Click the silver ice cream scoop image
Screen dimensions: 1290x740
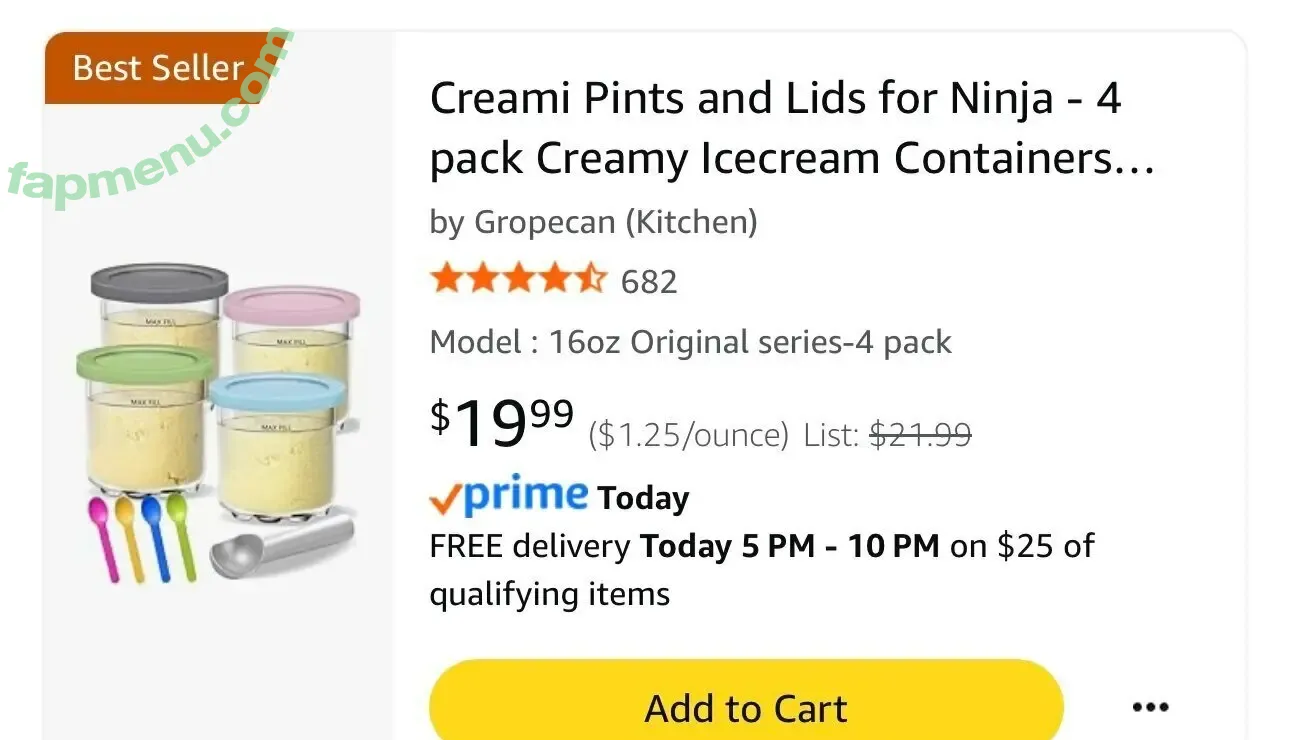[x=282, y=548]
